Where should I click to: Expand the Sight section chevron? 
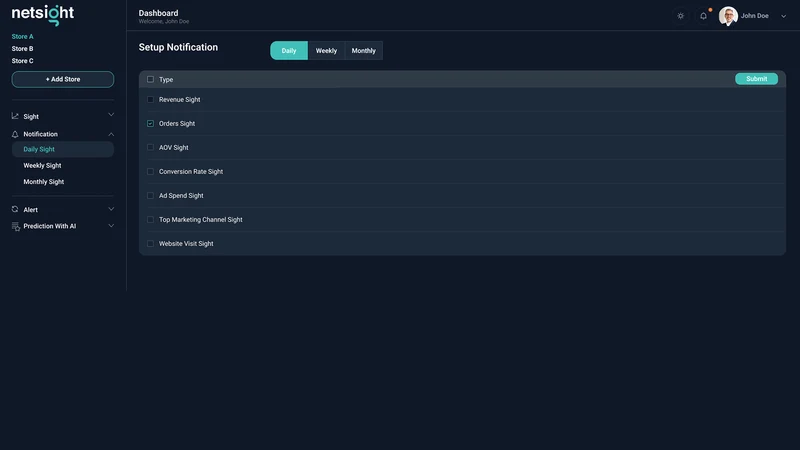111,115
